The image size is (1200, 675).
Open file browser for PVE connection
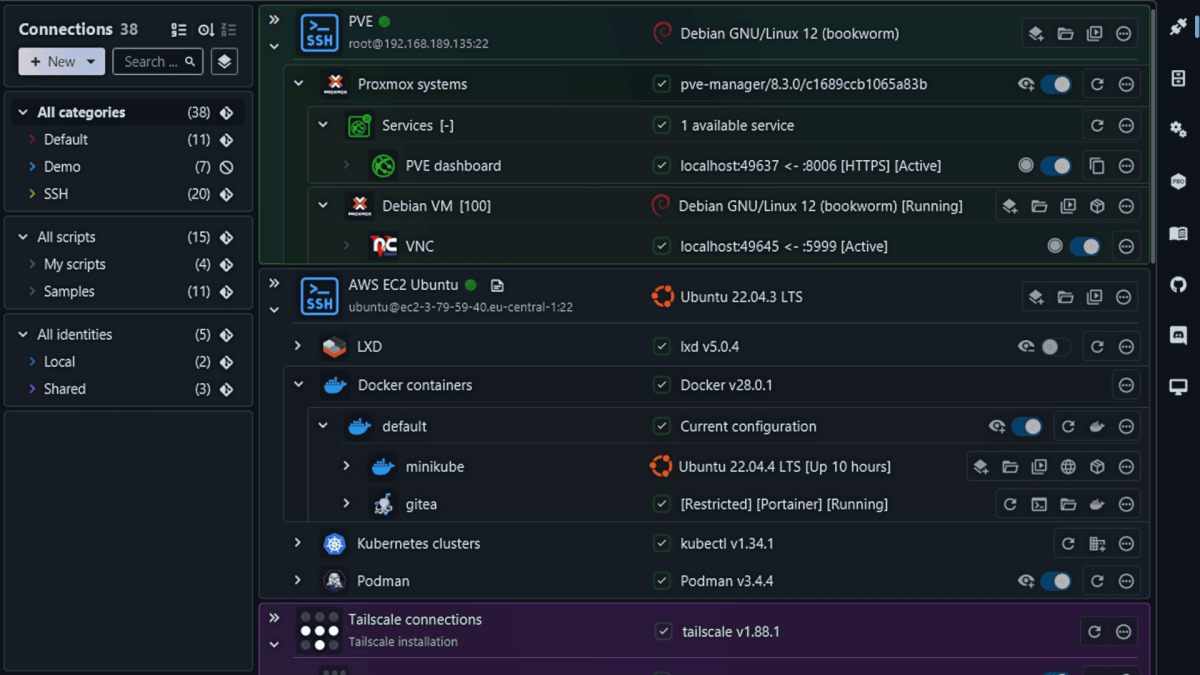1065,34
